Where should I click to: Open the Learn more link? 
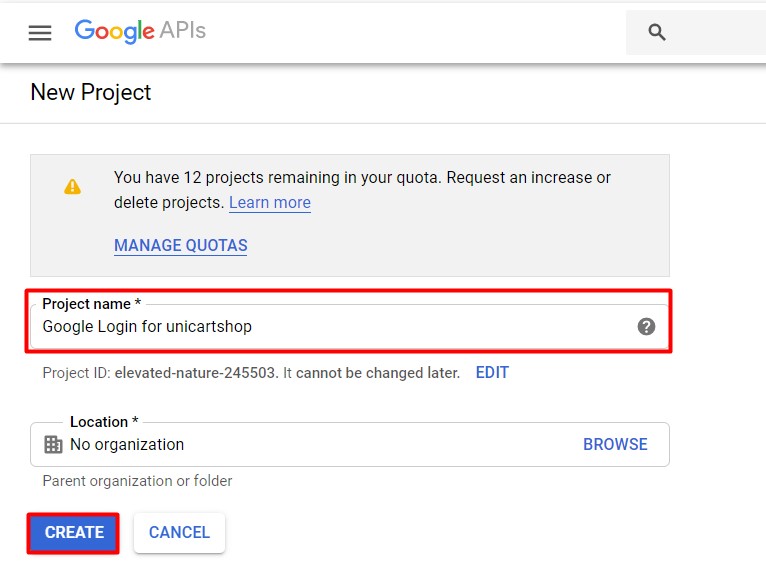[270, 202]
